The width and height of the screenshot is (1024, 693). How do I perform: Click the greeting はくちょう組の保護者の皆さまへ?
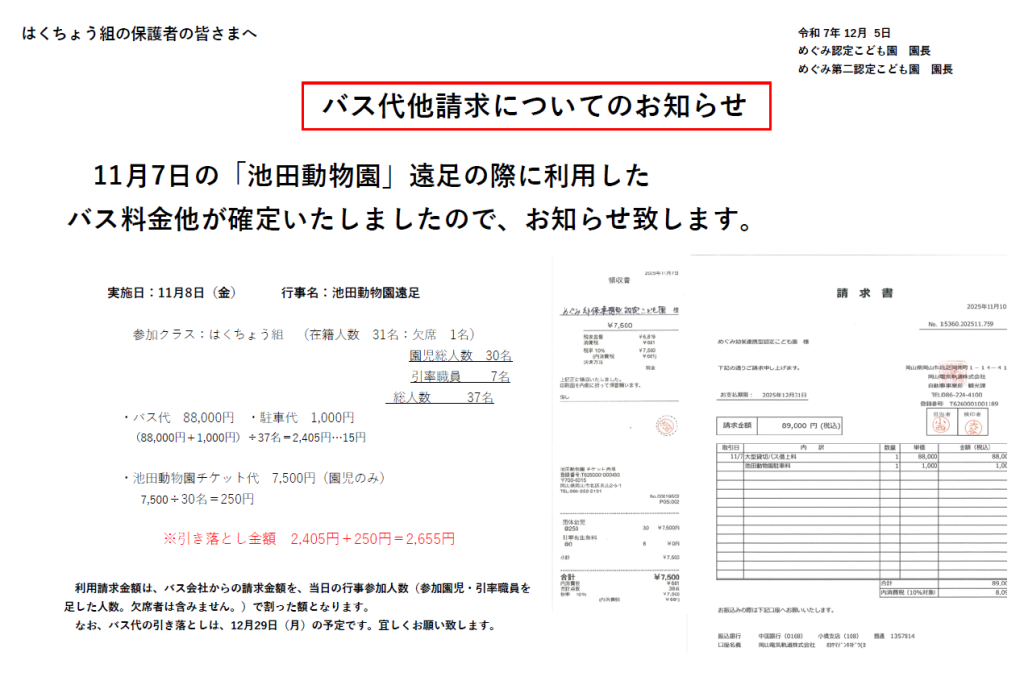(139, 34)
